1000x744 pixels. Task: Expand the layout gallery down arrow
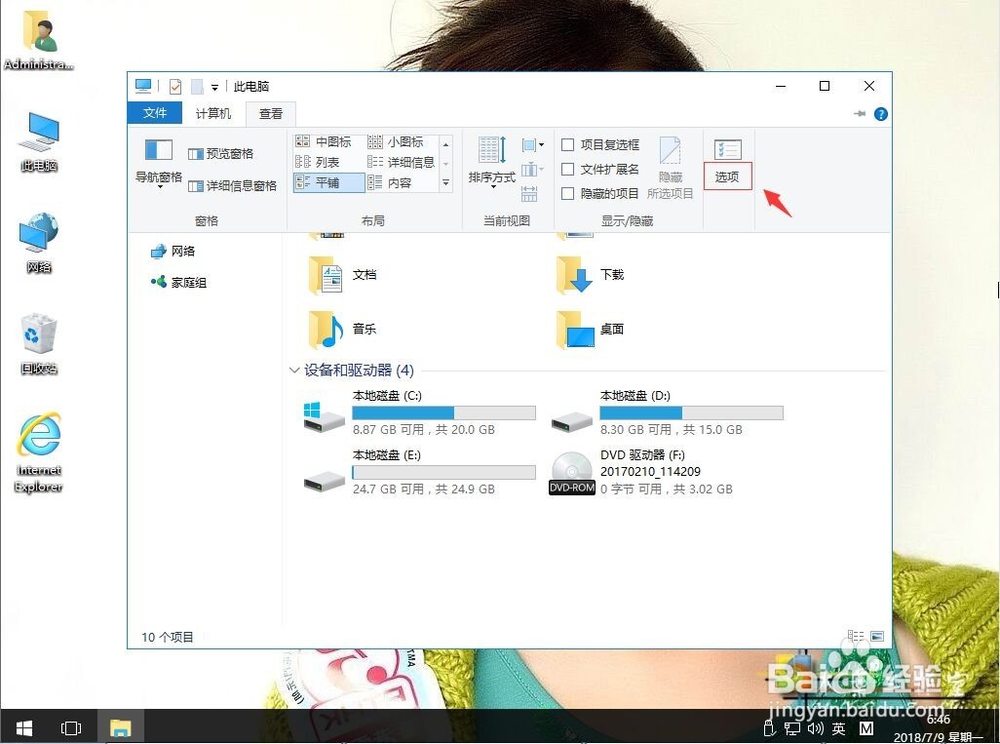(x=446, y=184)
